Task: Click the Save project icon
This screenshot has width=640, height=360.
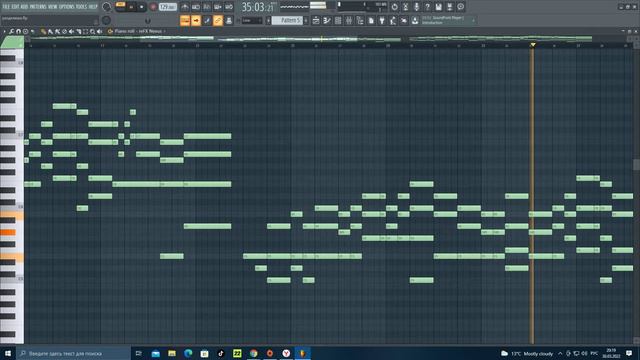Action: (438, 7)
